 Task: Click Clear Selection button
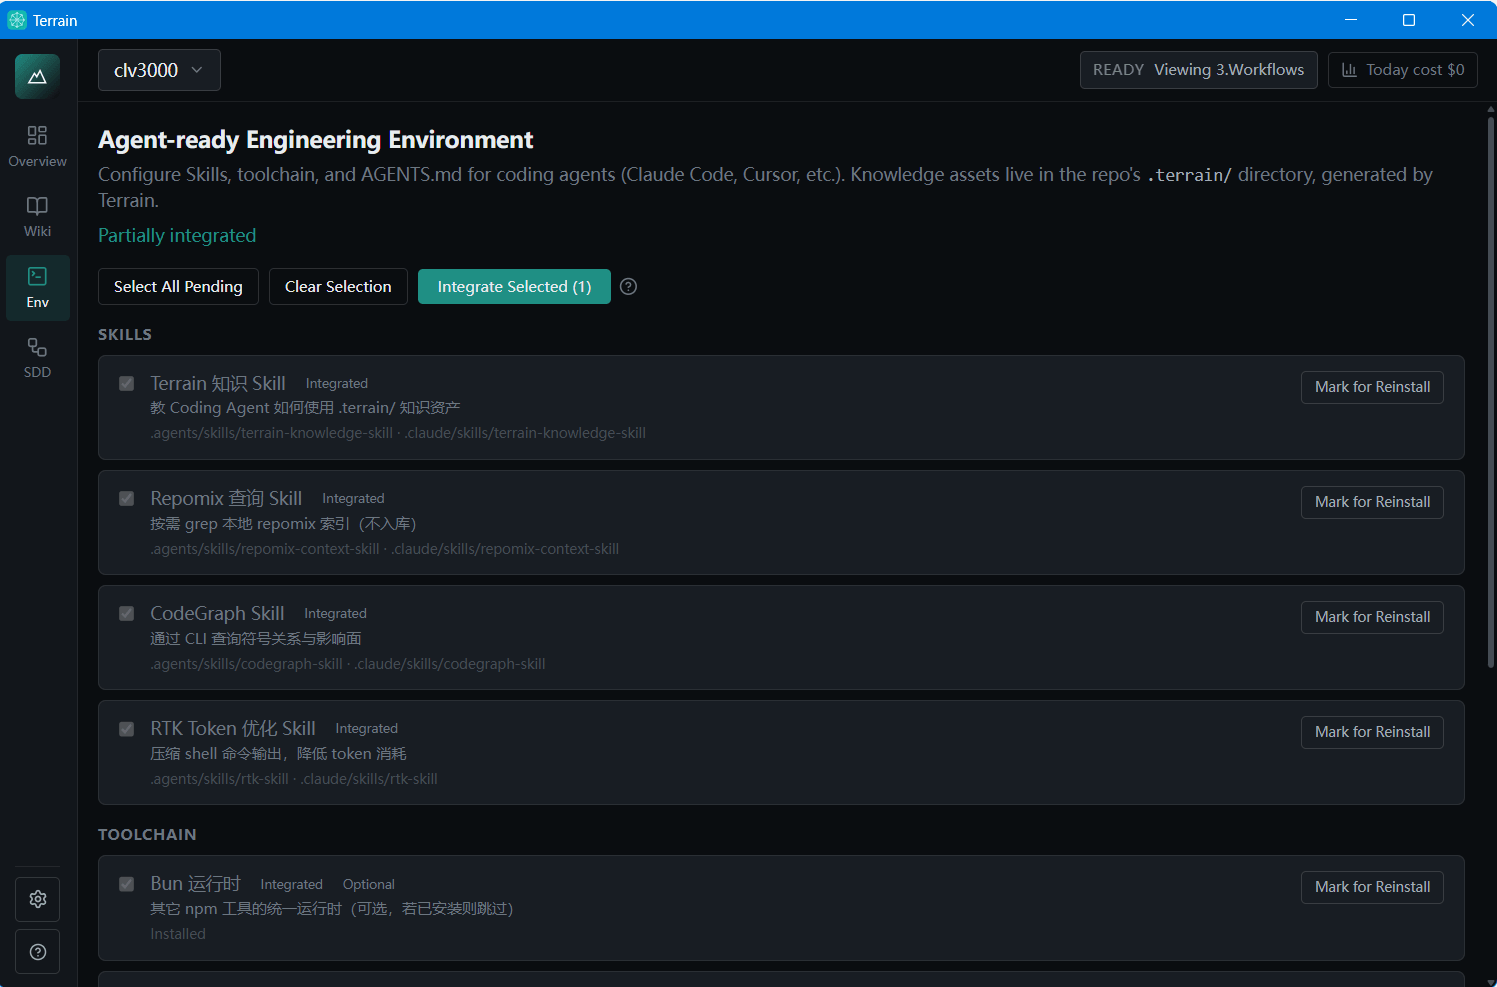pyautogui.click(x=338, y=286)
